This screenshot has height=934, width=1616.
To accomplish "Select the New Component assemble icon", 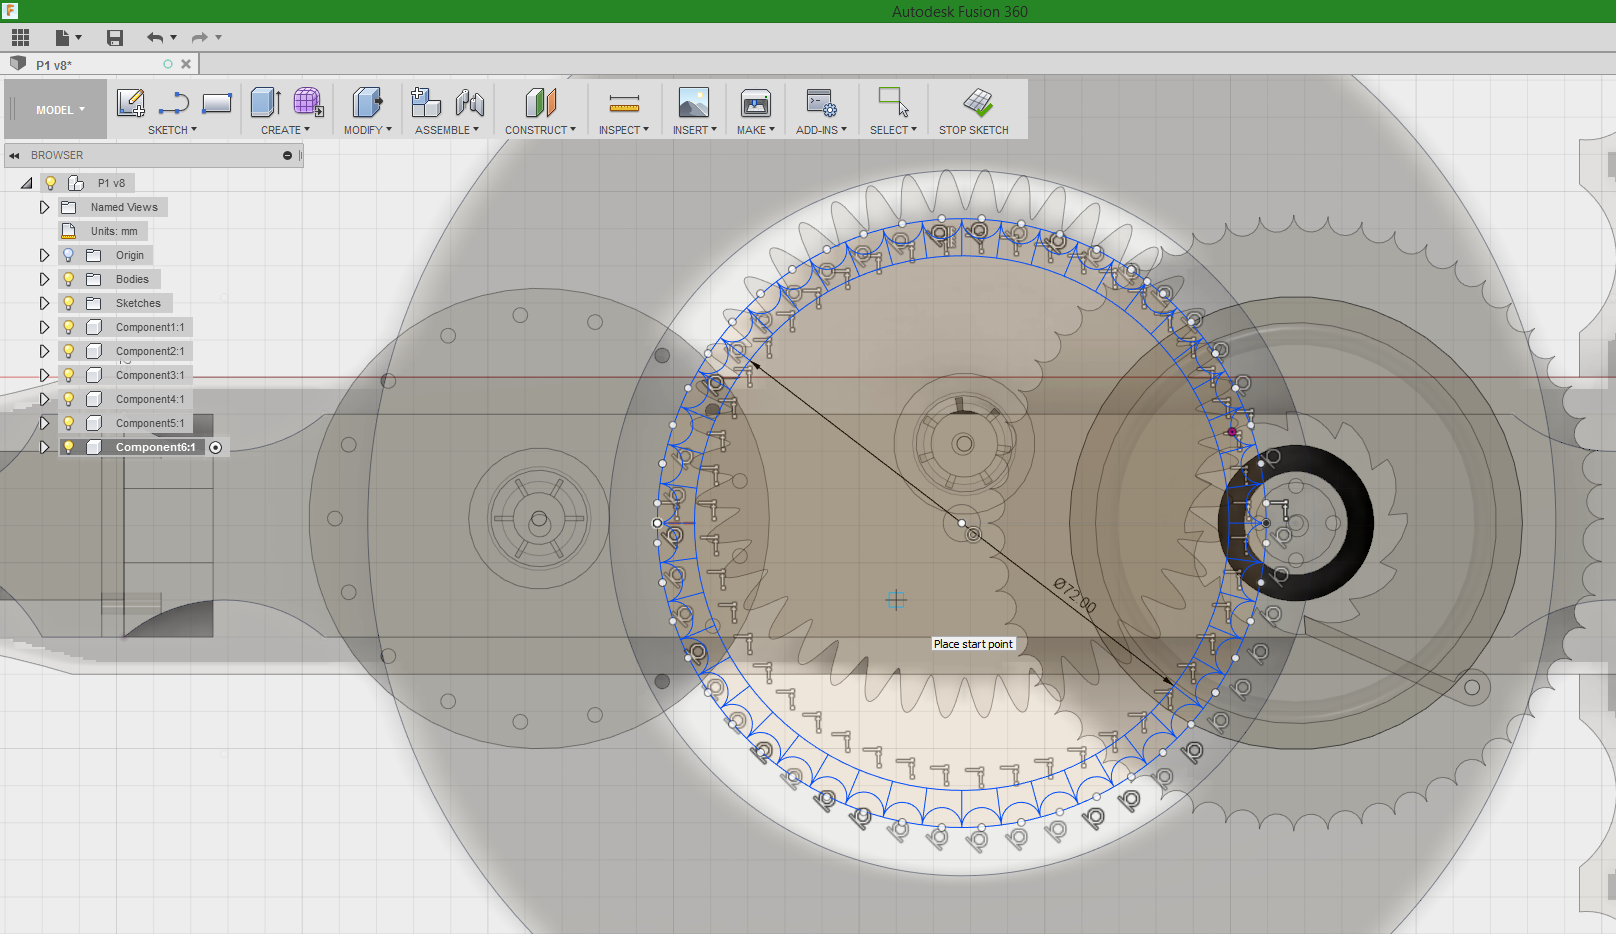I will click(426, 103).
